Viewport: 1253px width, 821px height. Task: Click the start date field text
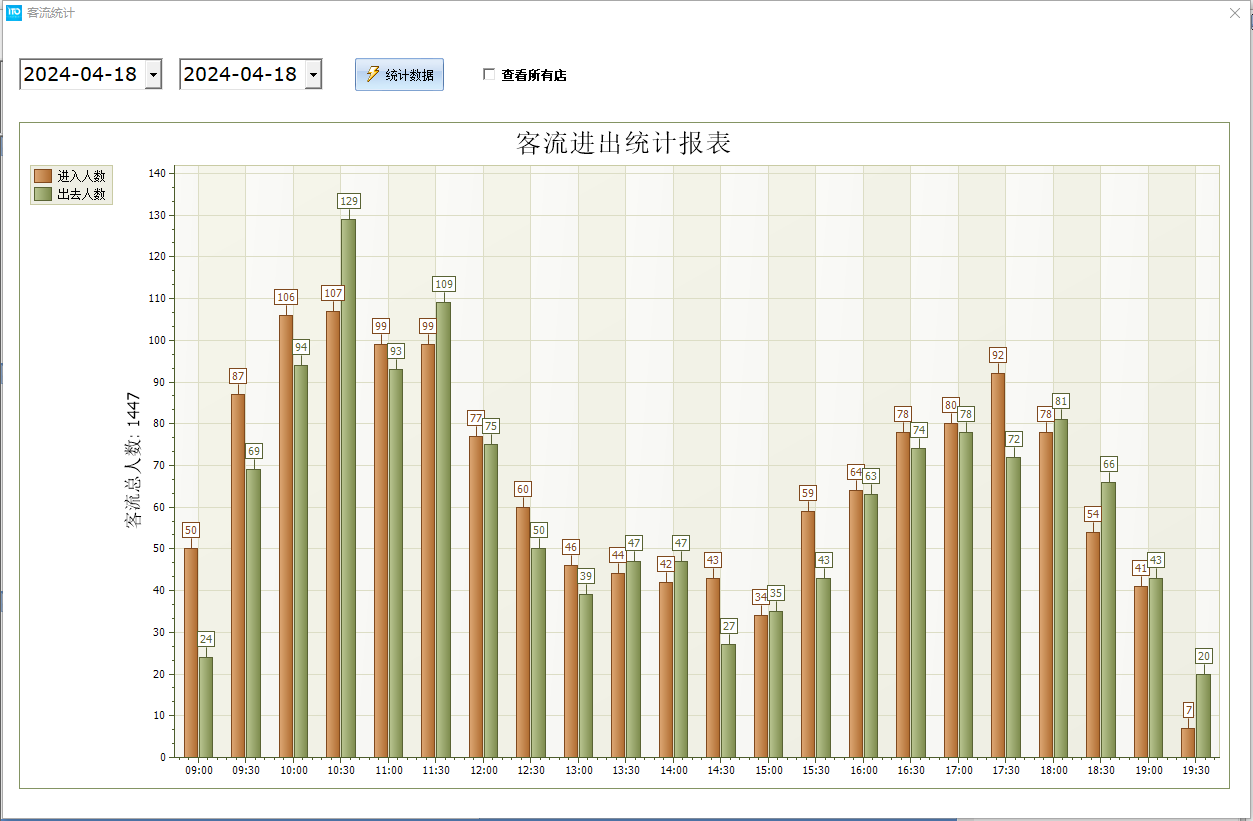coord(80,75)
